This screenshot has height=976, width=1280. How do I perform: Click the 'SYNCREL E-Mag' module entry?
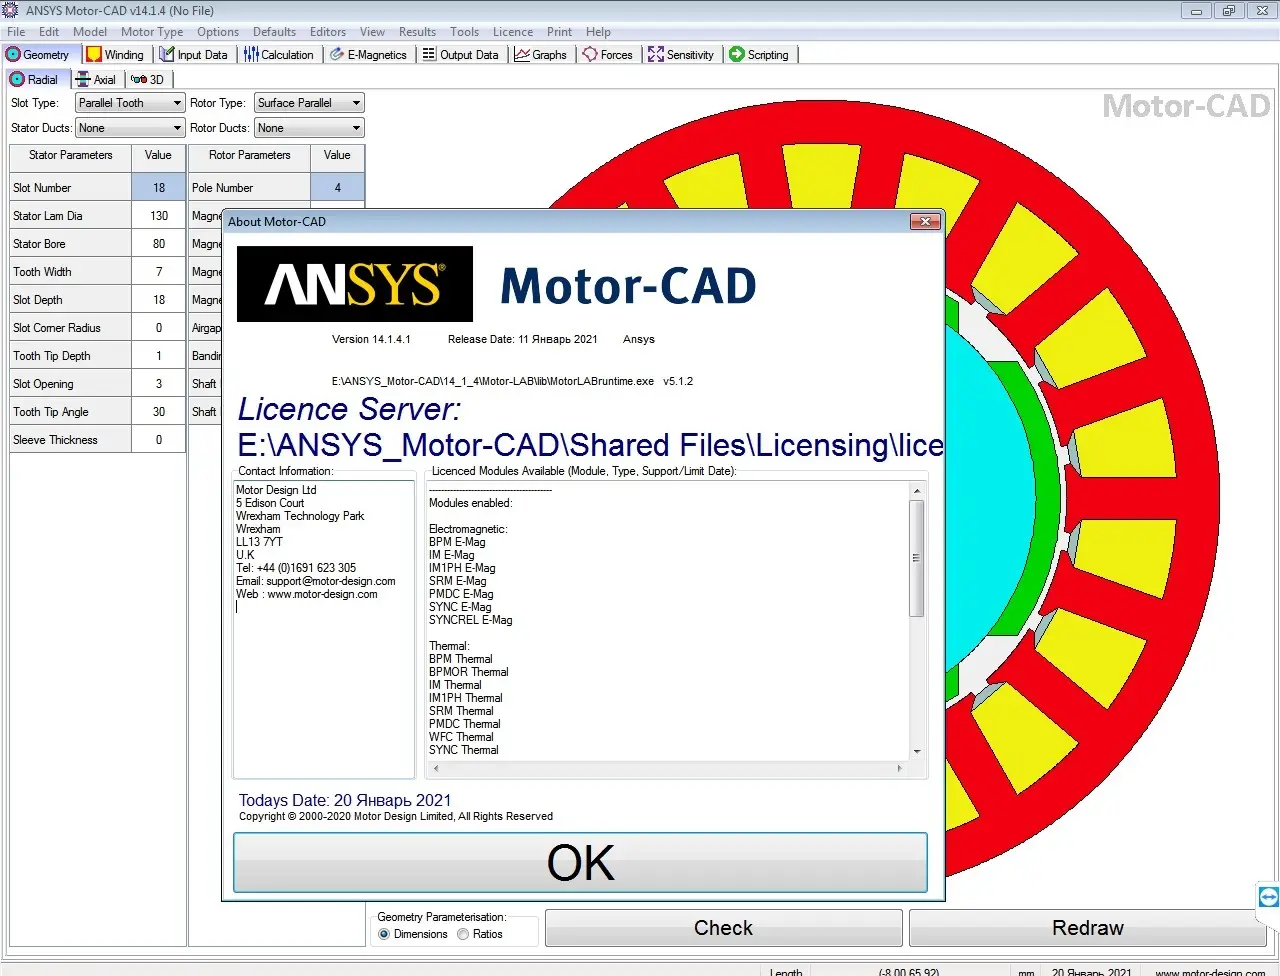[470, 620]
